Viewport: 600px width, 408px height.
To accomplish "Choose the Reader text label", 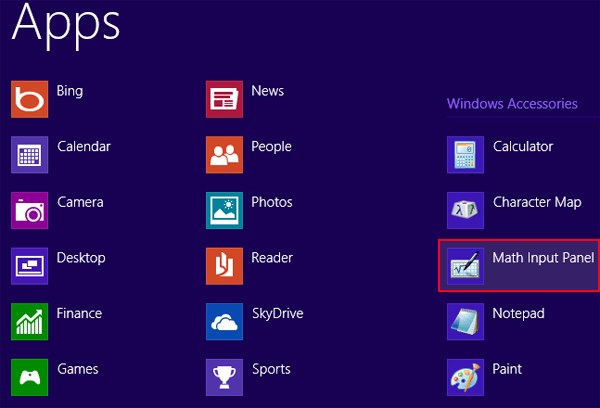I will click(272, 258).
